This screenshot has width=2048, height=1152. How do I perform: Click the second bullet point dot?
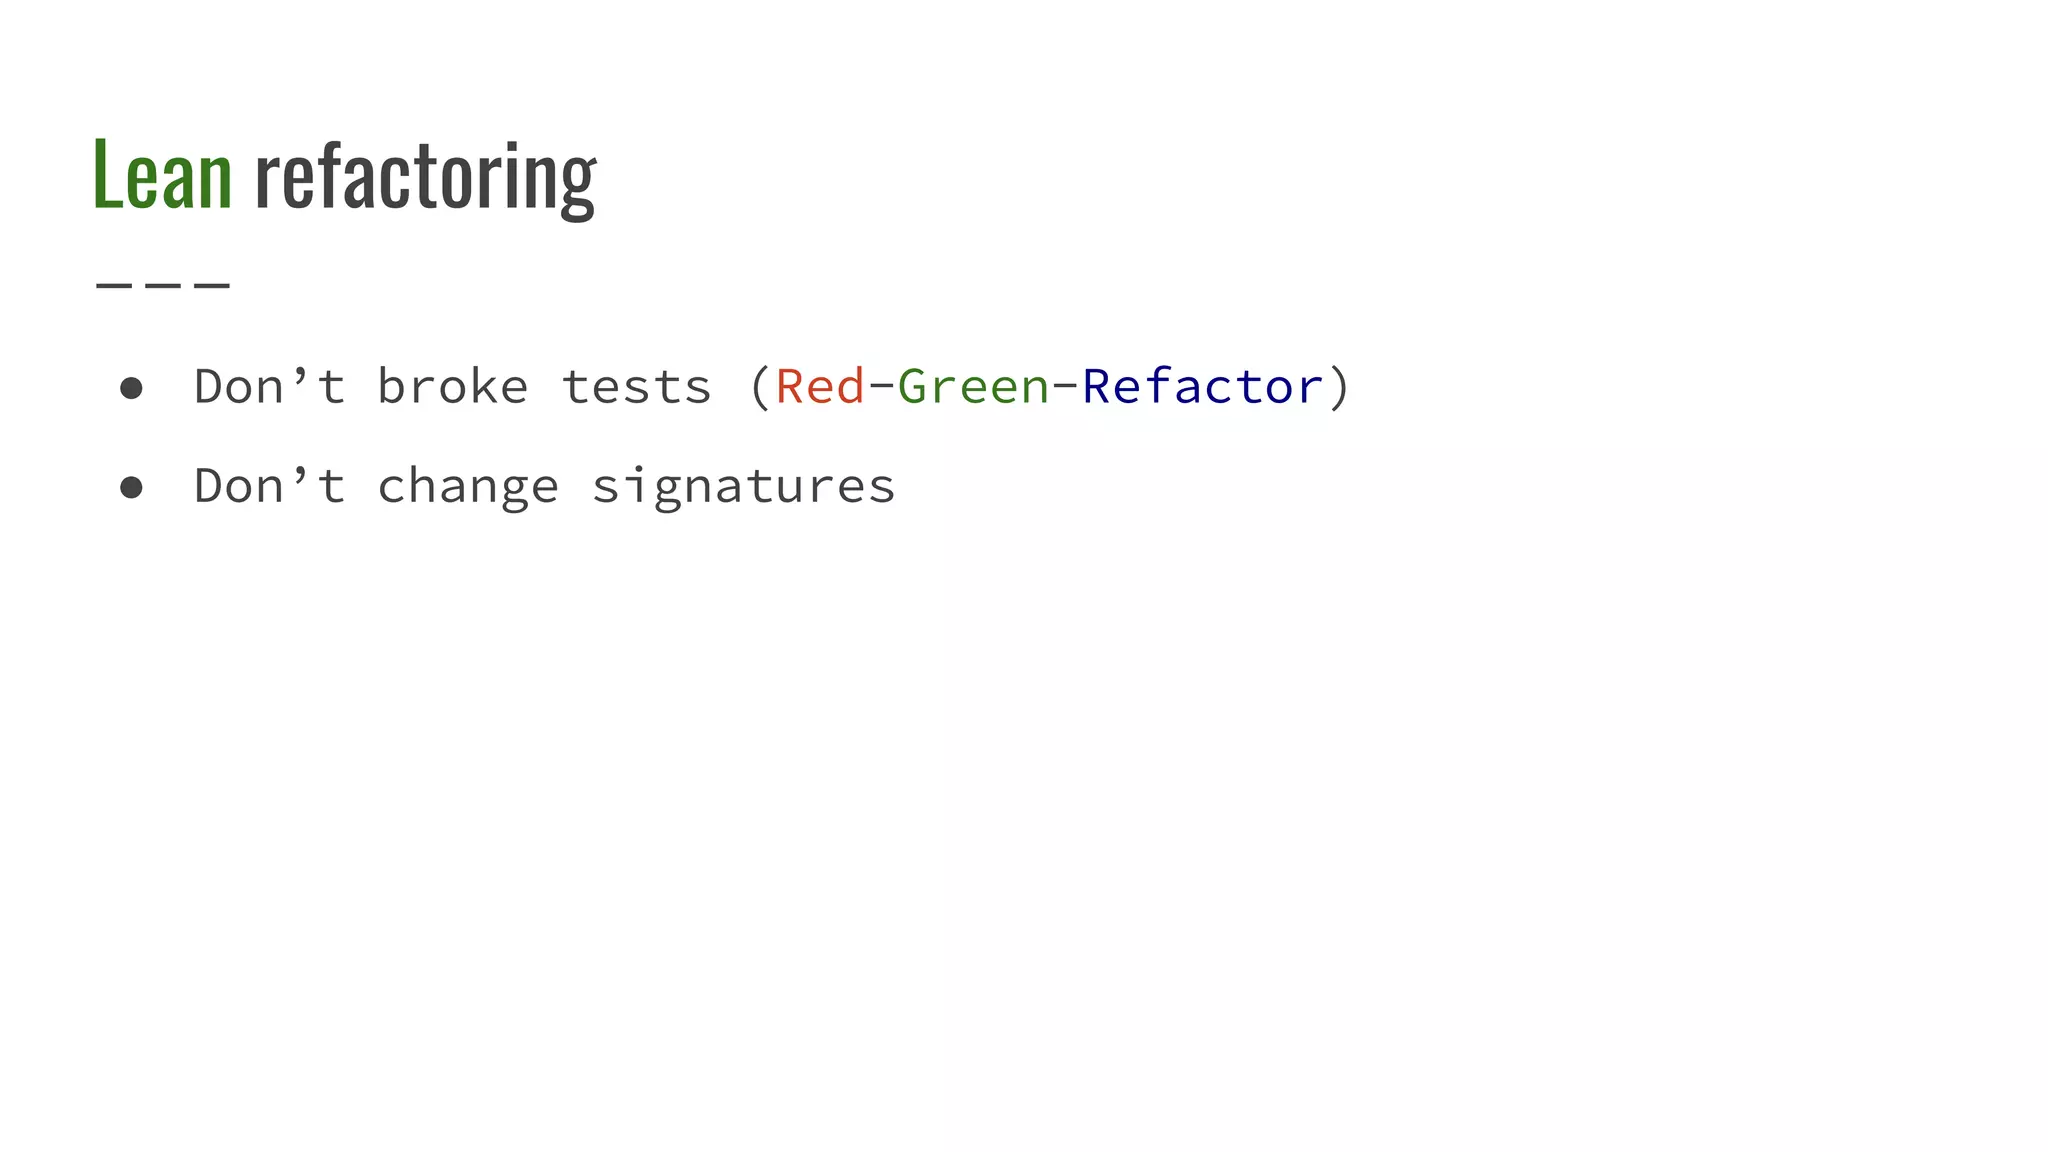coord(131,488)
